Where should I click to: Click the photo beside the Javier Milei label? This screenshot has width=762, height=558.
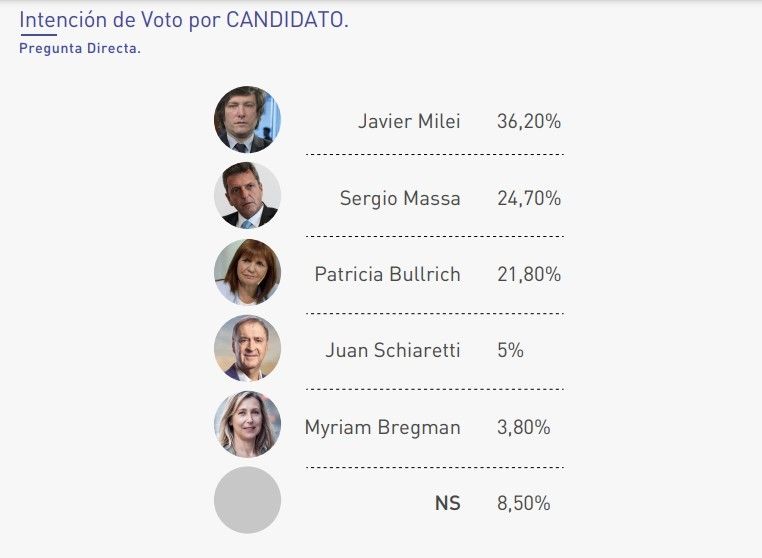[x=247, y=120]
